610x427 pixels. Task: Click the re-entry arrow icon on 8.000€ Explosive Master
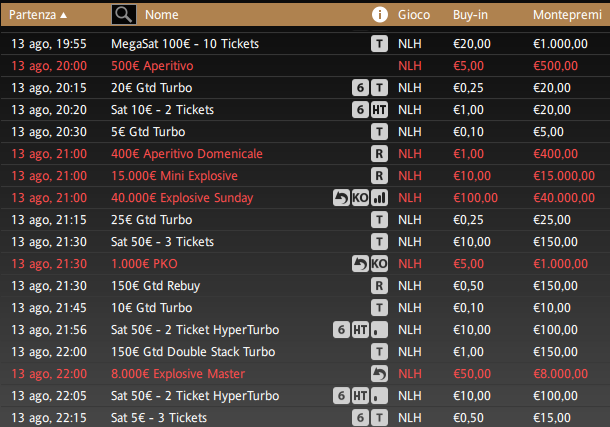click(x=379, y=373)
